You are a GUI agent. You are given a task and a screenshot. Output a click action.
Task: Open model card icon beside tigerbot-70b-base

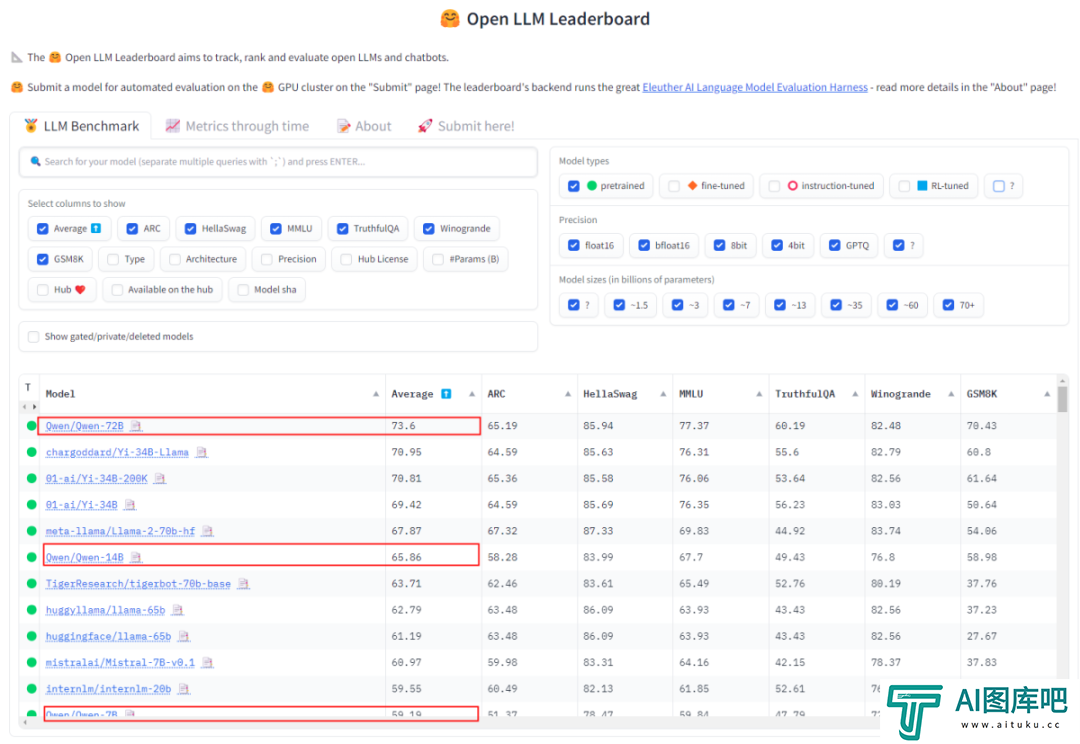click(243, 583)
